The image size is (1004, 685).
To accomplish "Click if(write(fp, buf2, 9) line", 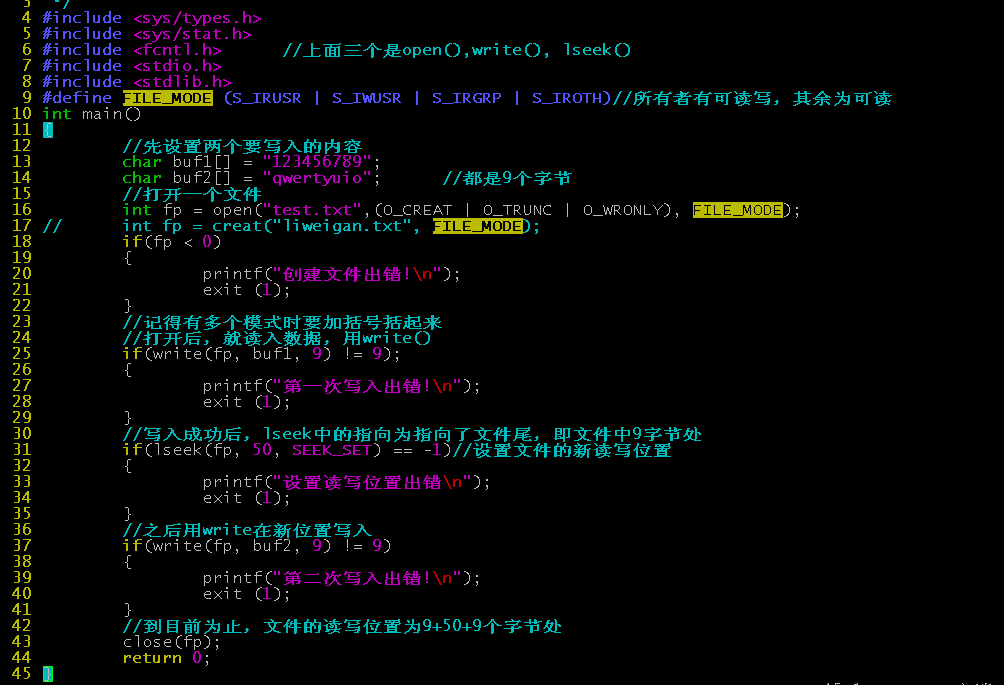I will (257, 545).
